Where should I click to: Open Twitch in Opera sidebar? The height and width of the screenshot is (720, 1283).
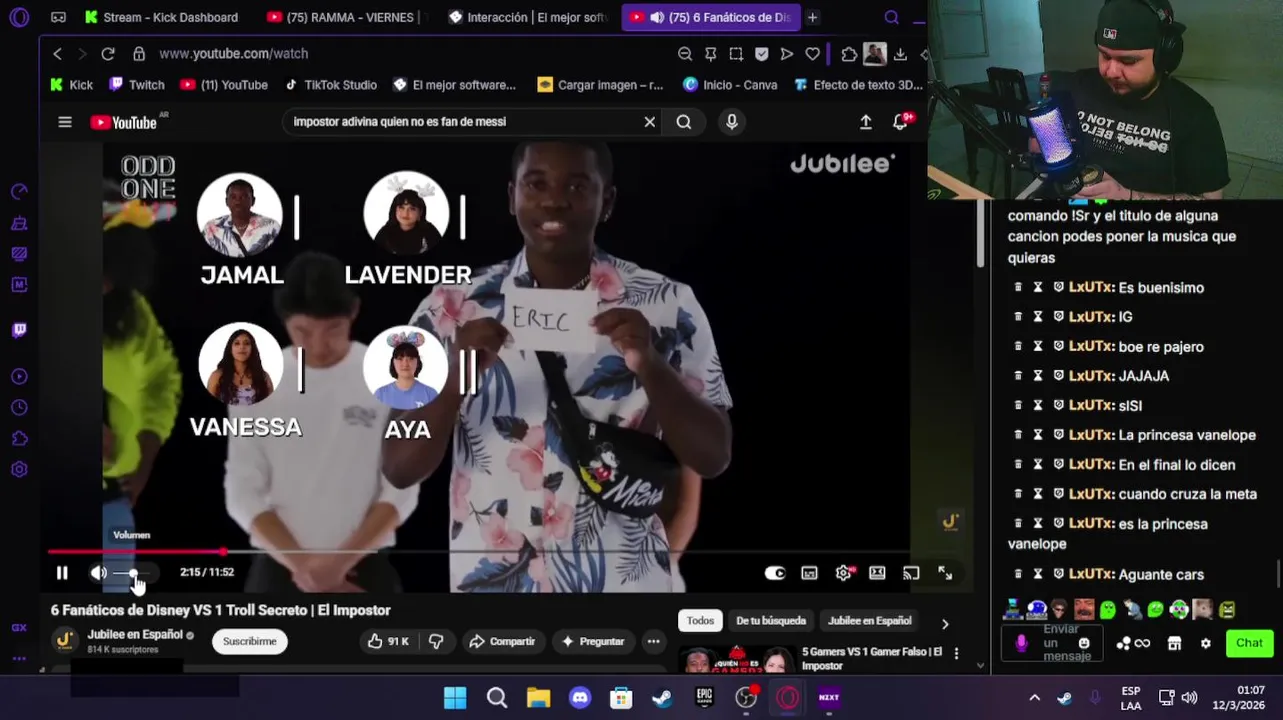[x=19, y=330]
